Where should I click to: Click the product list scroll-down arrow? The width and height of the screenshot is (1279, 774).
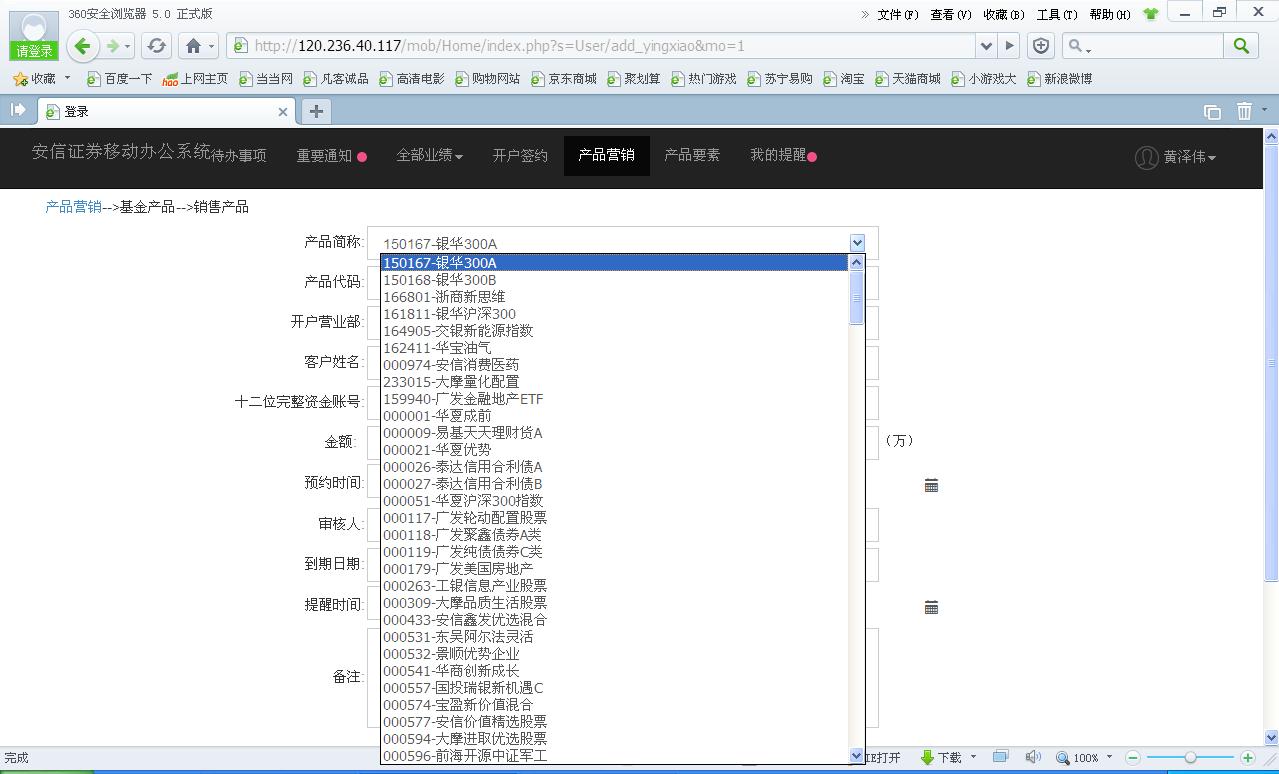[x=856, y=756]
